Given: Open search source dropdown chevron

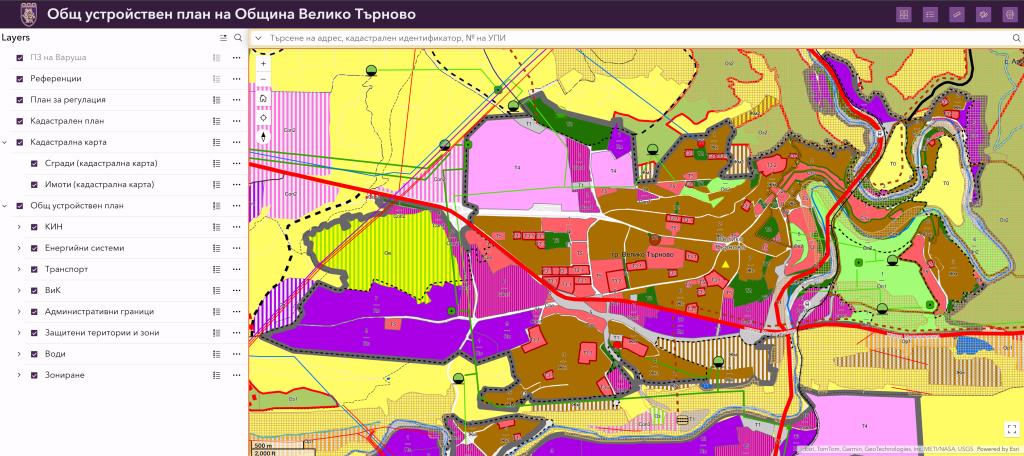Looking at the screenshot, I should point(259,39).
